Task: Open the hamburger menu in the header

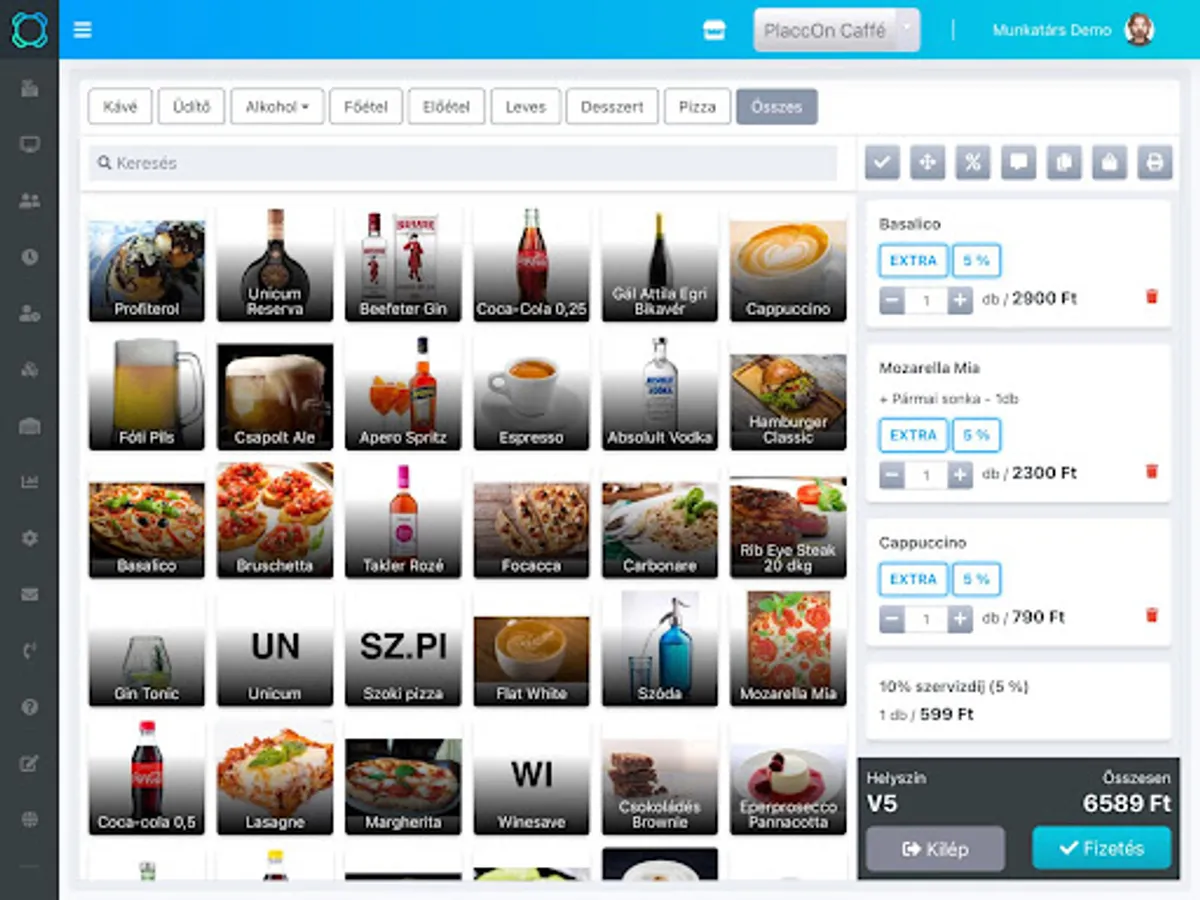Action: [x=83, y=30]
